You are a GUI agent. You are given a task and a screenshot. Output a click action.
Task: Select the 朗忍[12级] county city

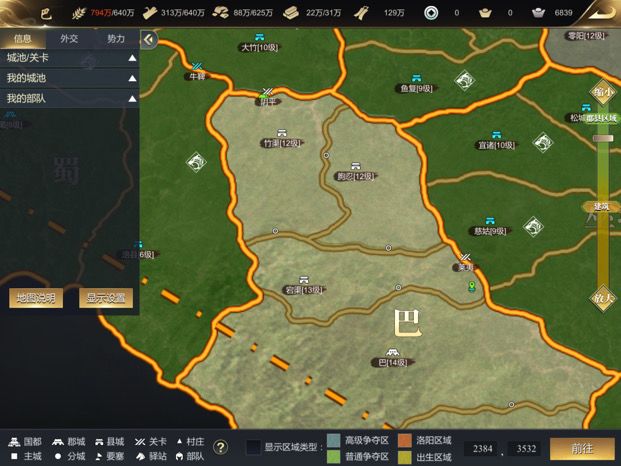click(356, 166)
